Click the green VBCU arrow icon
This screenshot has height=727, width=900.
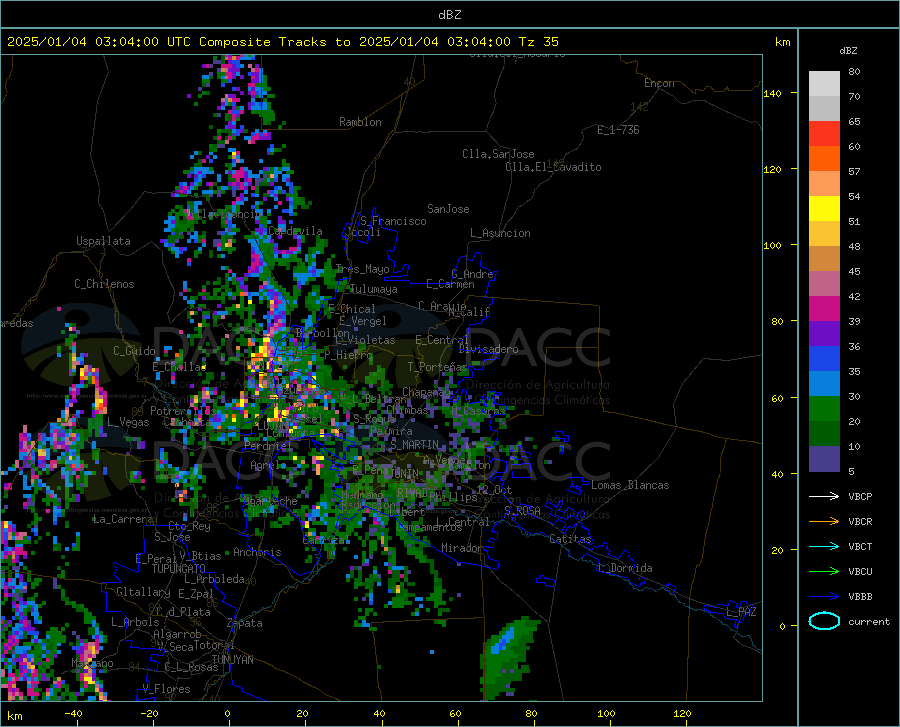tap(824, 572)
